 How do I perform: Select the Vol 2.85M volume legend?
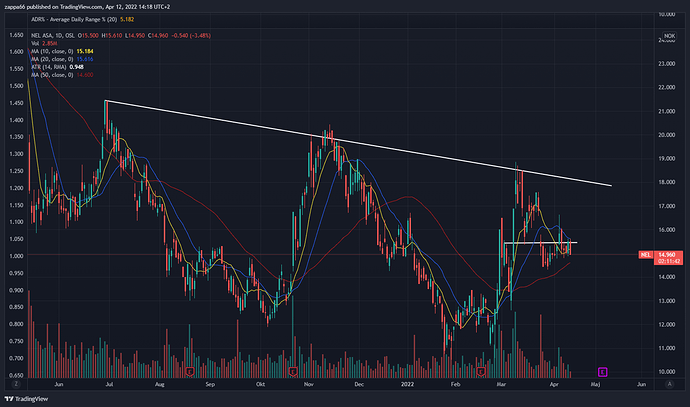tap(44, 44)
